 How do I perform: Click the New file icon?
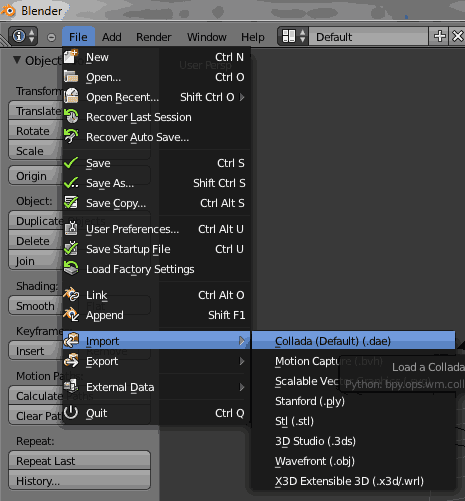(x=71, y=56)
